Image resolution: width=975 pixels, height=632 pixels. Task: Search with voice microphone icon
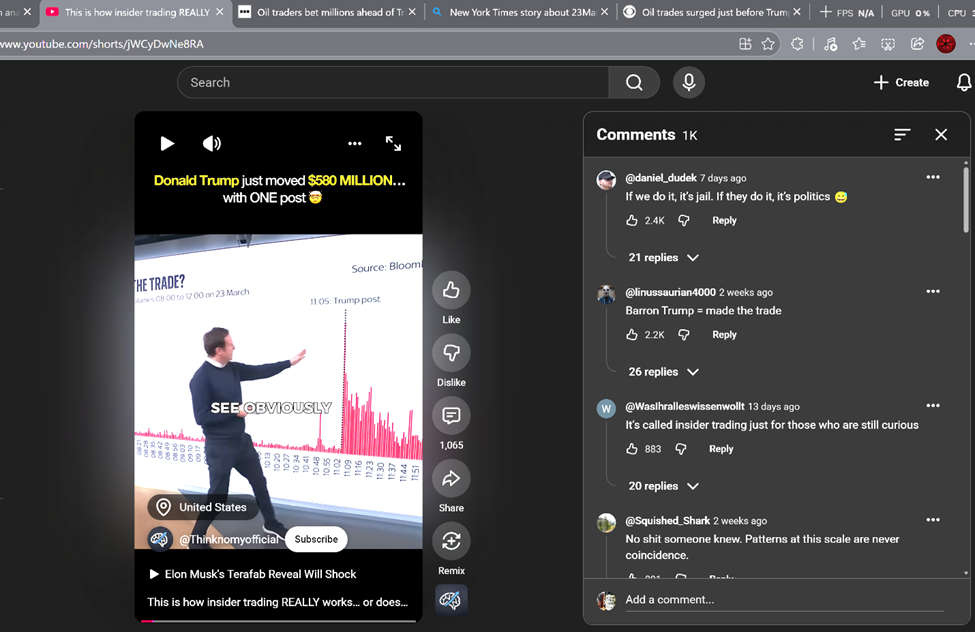tap(688, 83)
